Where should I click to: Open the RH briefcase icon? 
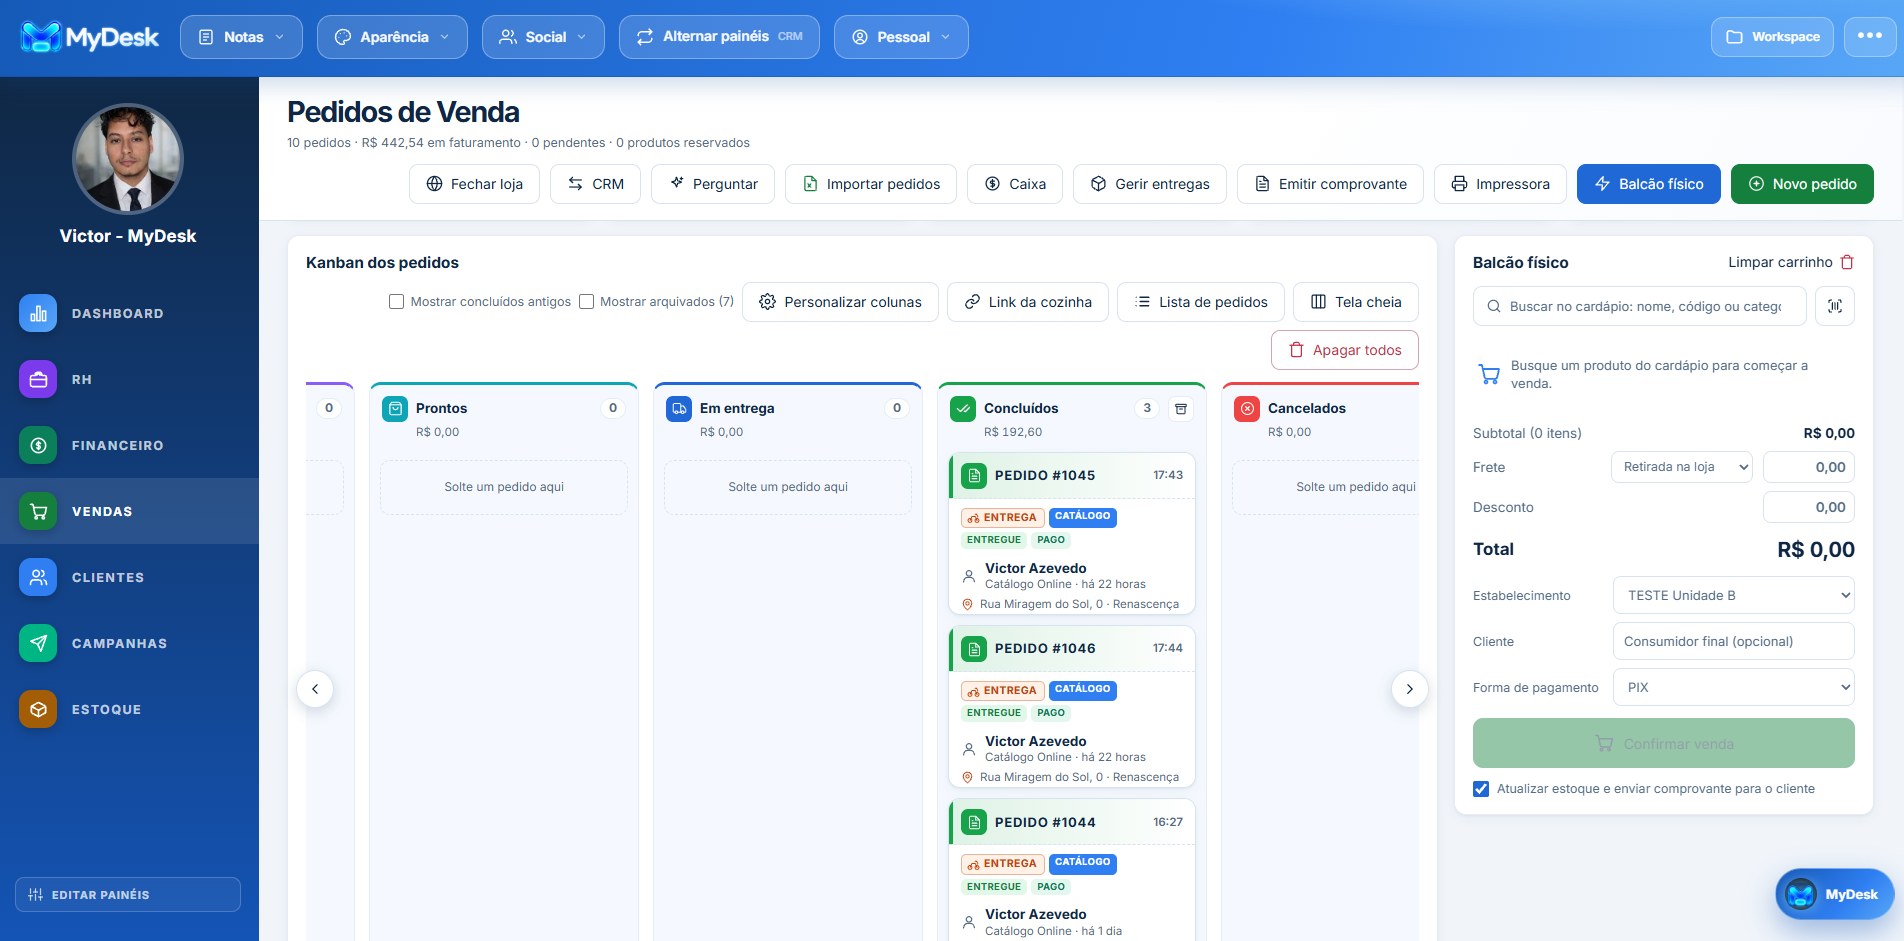(x=38, y=379)
